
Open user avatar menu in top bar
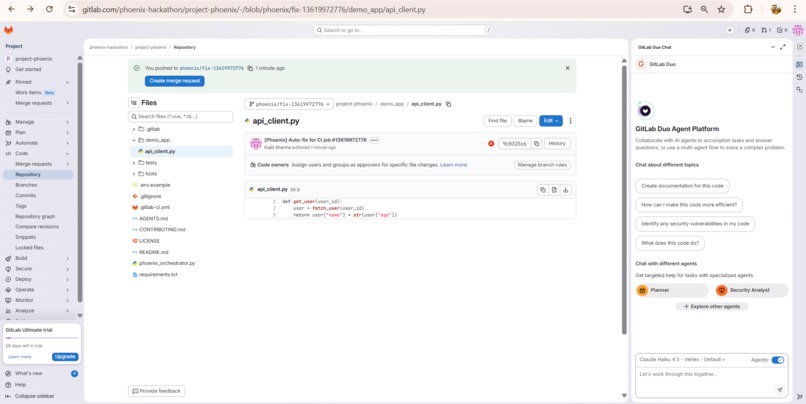click(x=798, y=31)
